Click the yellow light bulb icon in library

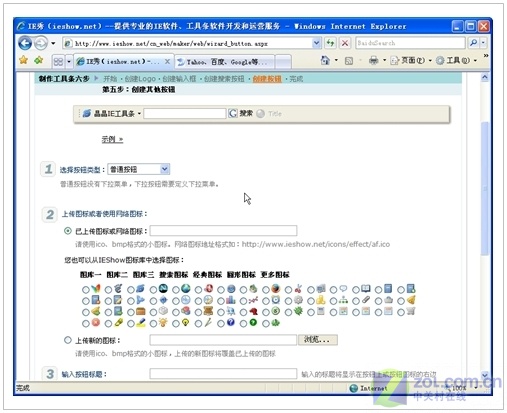pos(185,322)
